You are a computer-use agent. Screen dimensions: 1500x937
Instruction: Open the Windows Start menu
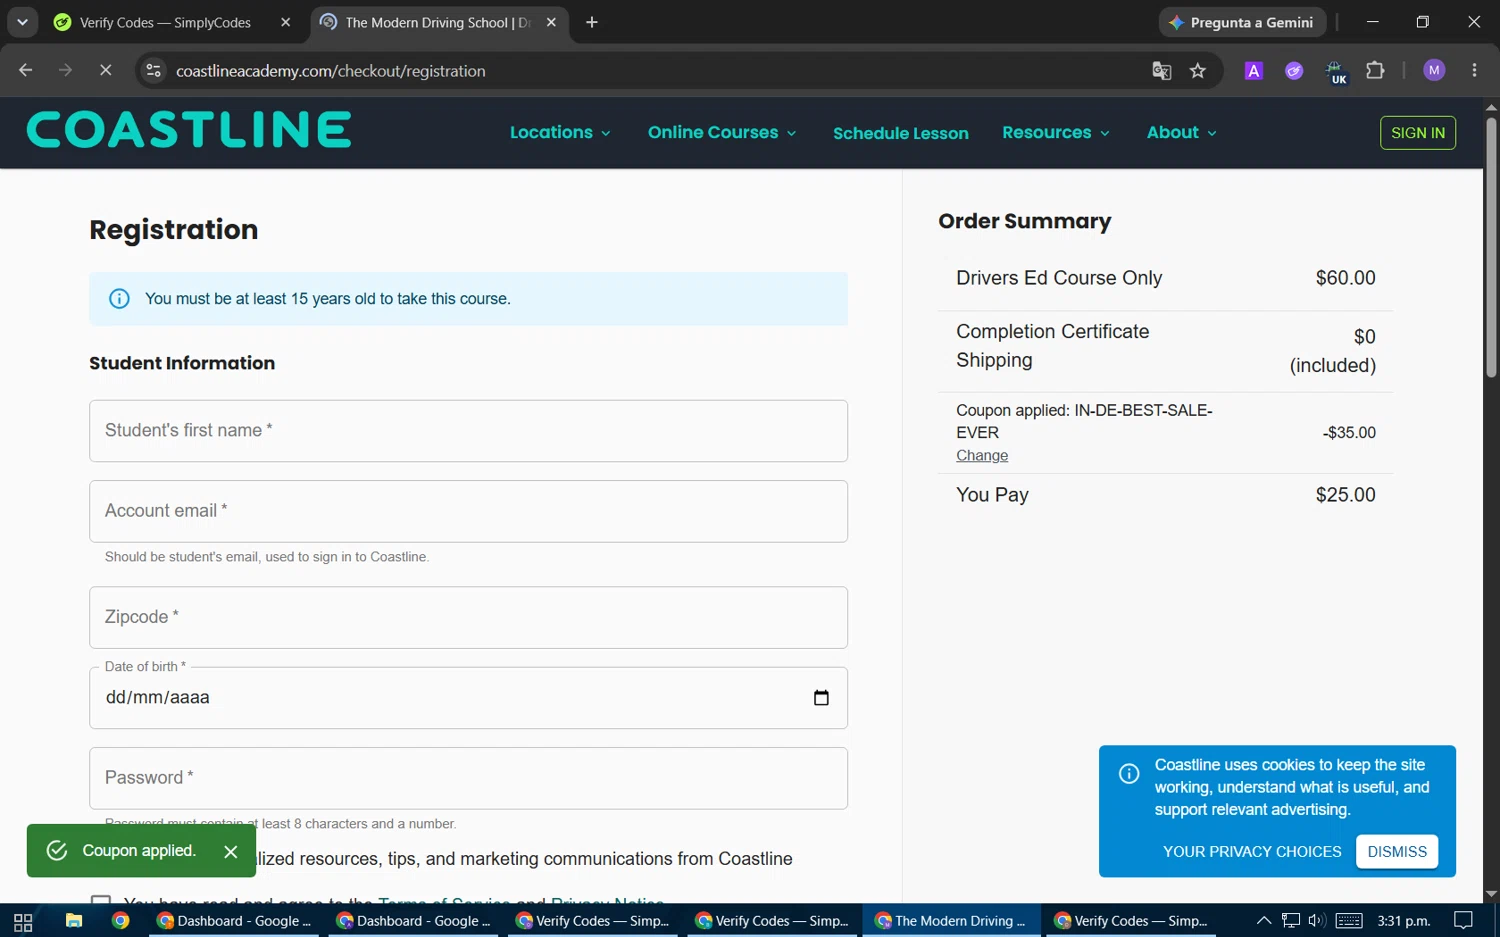coord(23,921)
